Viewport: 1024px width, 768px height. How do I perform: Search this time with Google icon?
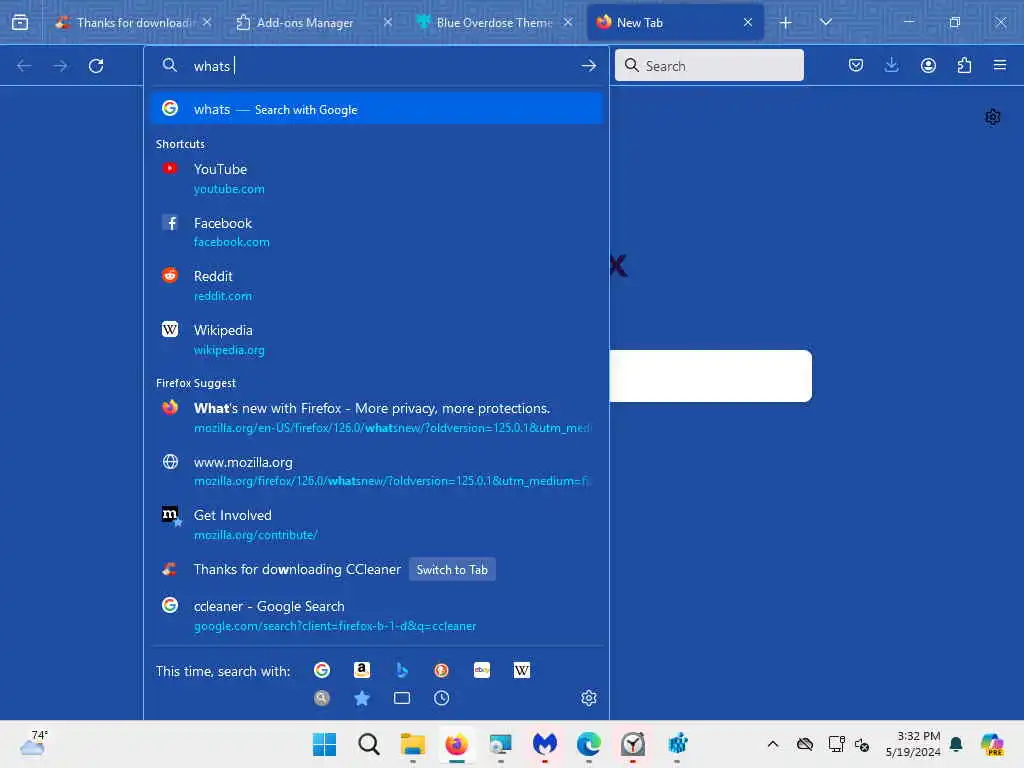[x=322, y=670]
